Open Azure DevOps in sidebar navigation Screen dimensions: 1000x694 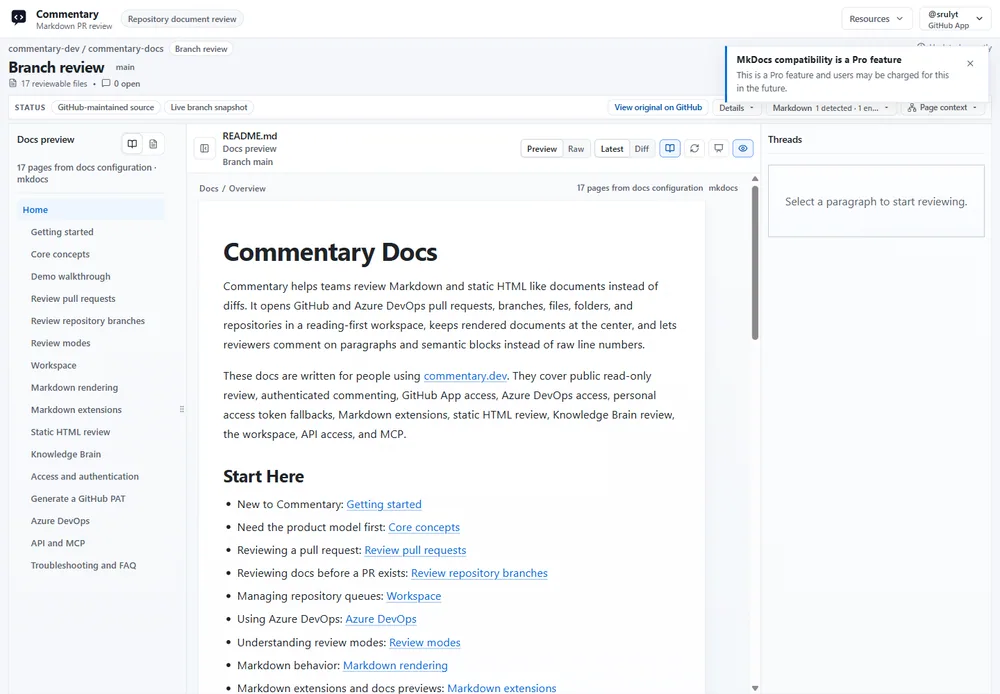point(60,521)
